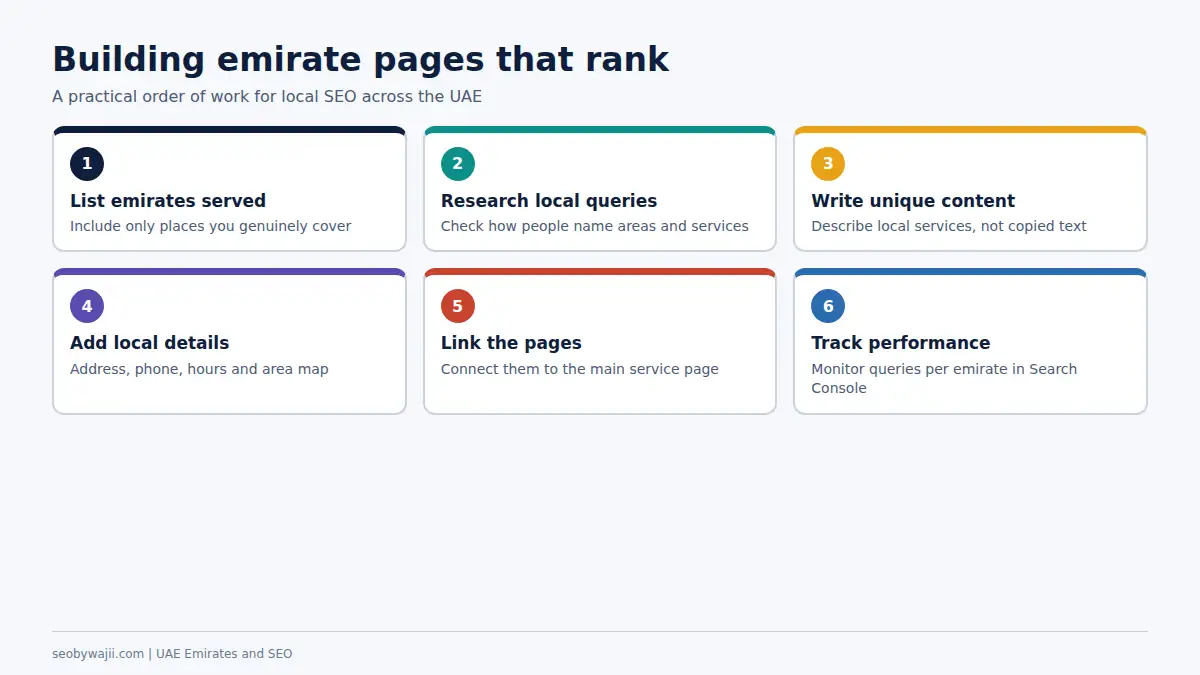The width and height of the screenshot is (1200, 675).
Task: Click the number 6 blue circle badge
Action: point(828,306)
